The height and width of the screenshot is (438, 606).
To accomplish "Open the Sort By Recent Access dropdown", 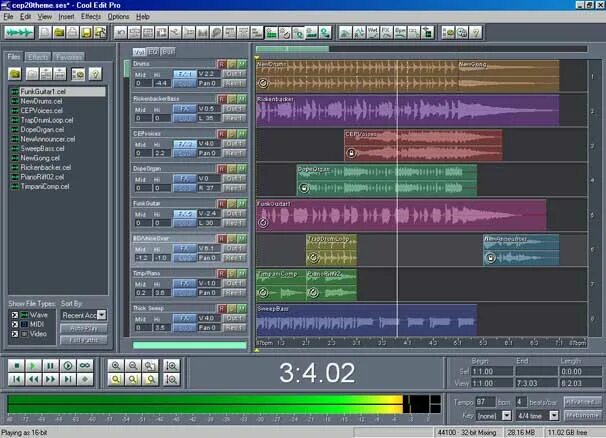I will pos(102,315).
